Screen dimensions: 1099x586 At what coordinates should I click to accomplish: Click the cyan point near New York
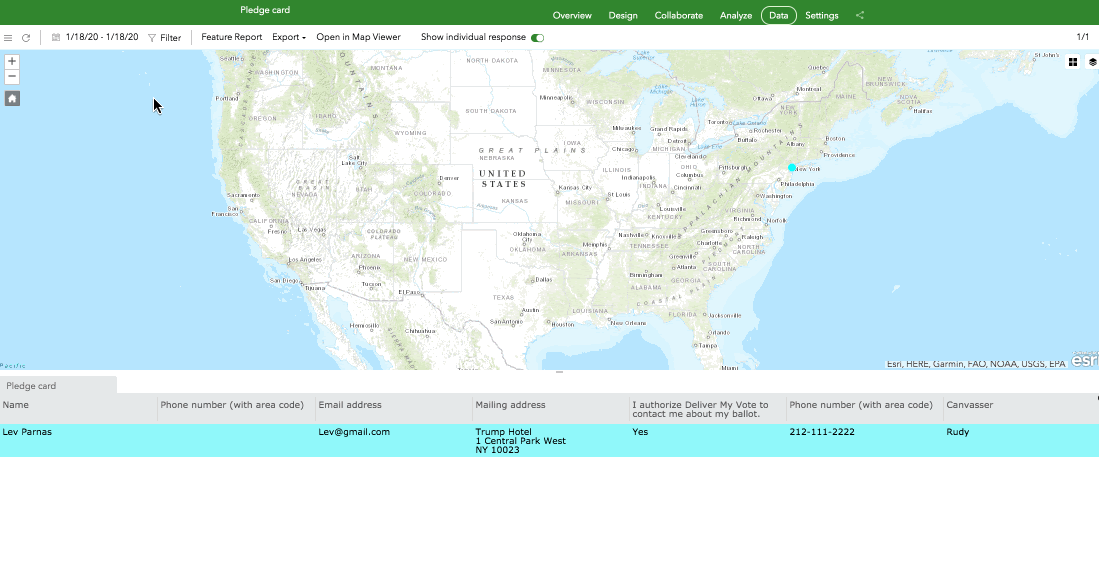pos(791,168)
